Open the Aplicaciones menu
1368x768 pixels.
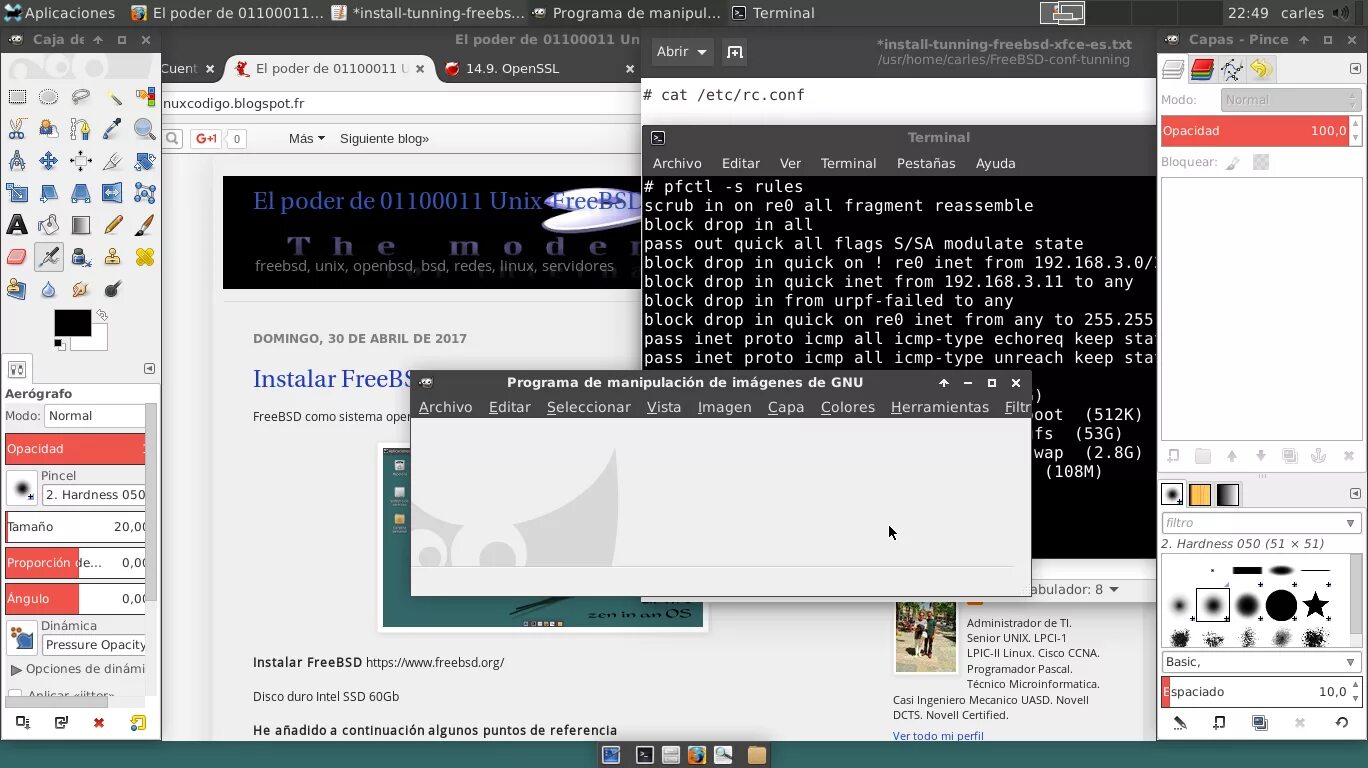pos(59,13)
